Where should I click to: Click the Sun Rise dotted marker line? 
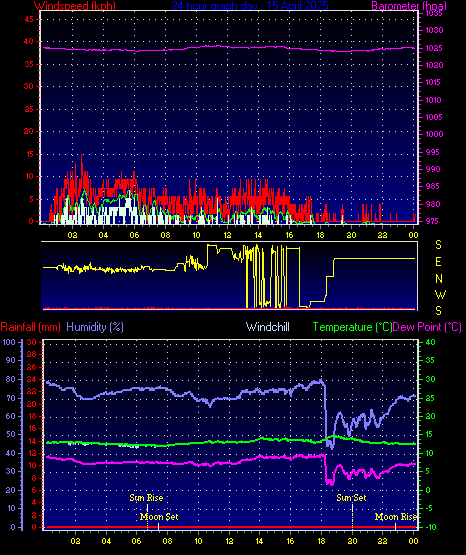147,516
